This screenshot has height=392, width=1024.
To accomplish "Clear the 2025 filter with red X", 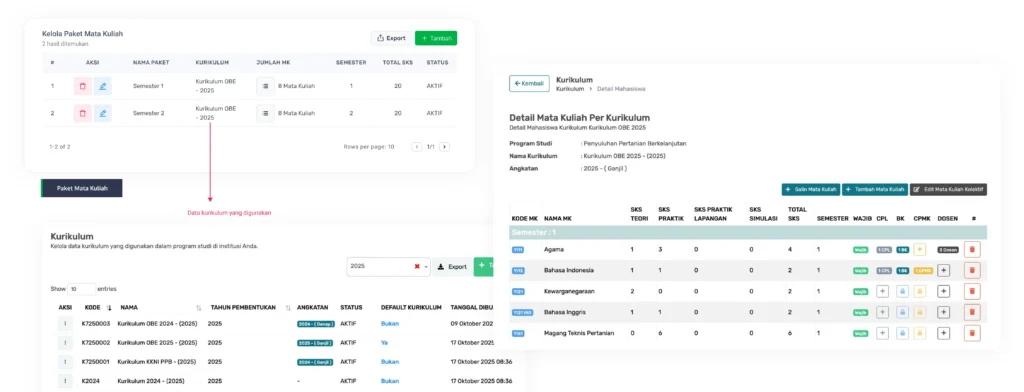I will click(x=417, y=267).
